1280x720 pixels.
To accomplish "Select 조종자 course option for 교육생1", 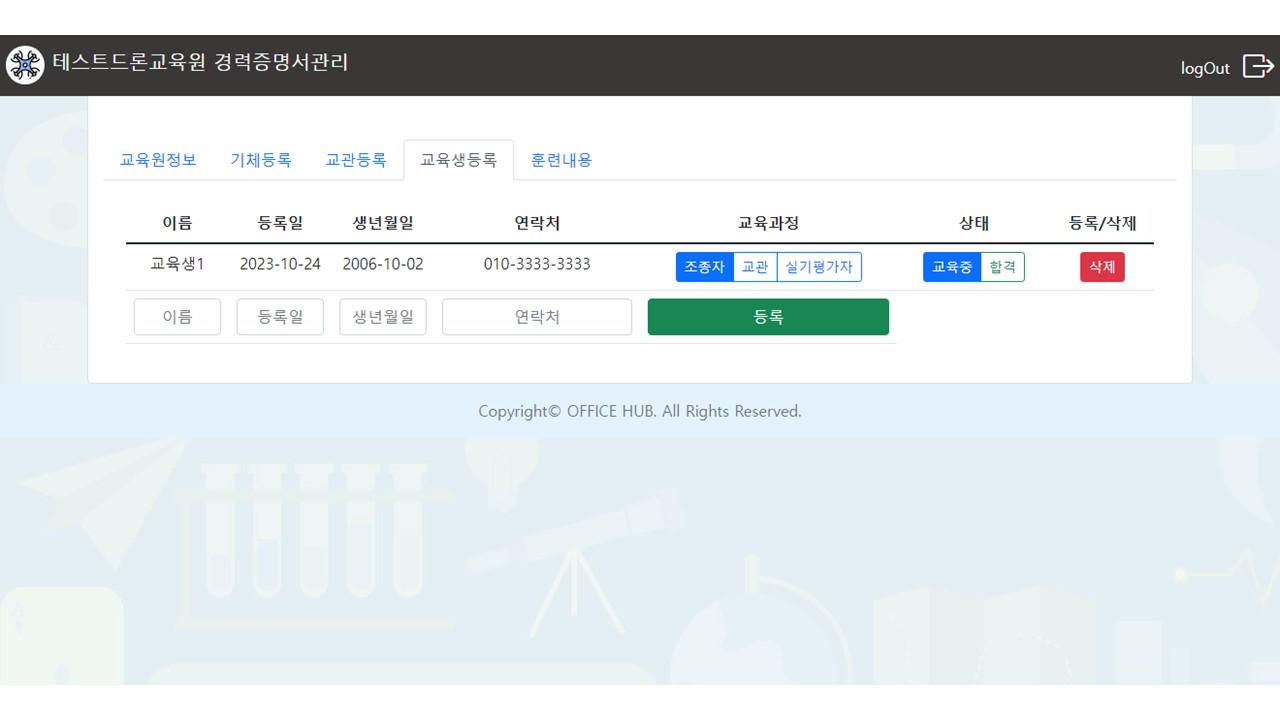I will click(704, 267).
